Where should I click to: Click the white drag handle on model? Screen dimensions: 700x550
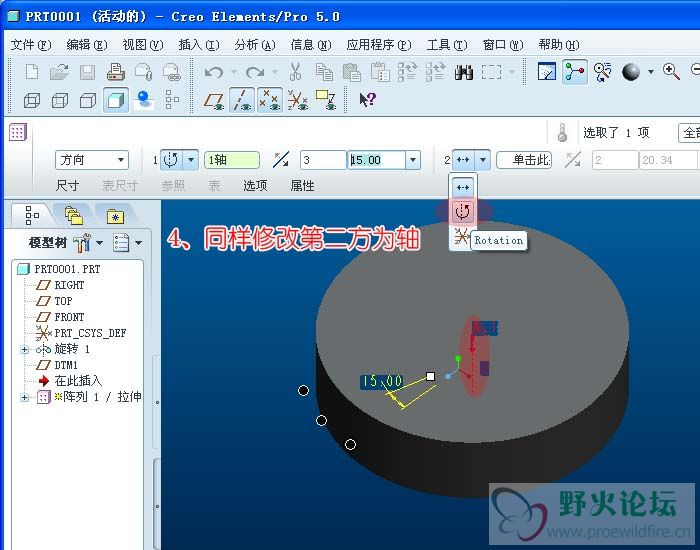(430, 376)
